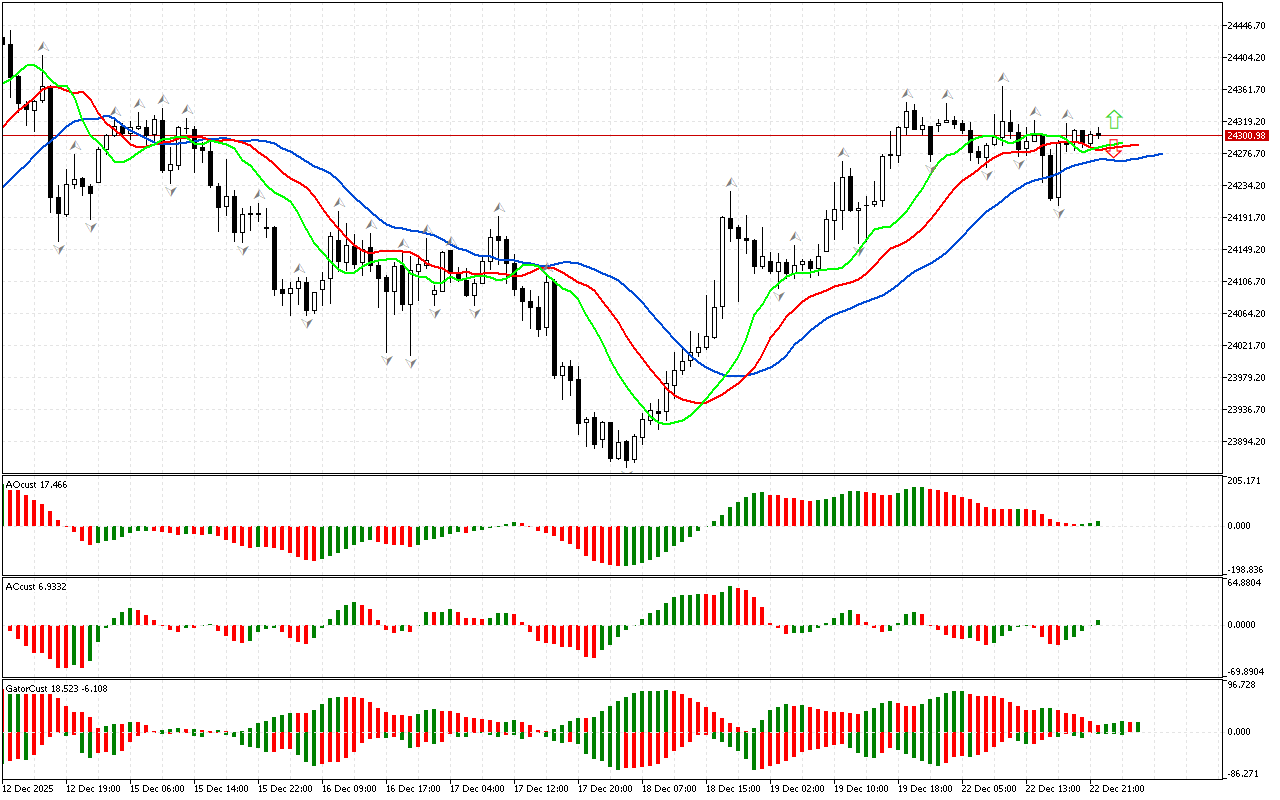Select the GatorCust indicator label

coord(57,688)
